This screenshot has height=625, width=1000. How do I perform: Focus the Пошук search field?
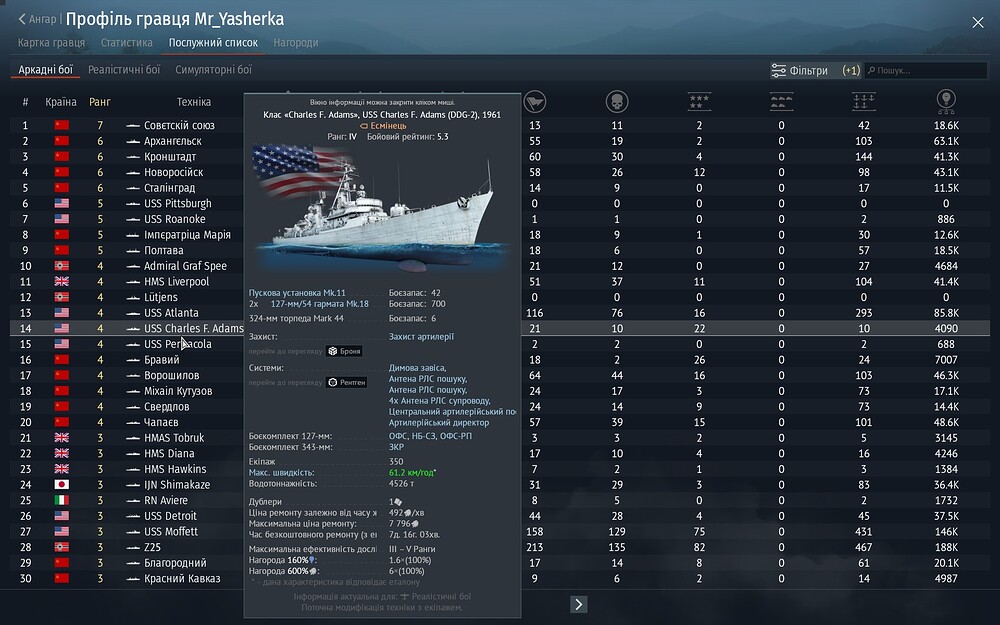(x=926, y=70)
